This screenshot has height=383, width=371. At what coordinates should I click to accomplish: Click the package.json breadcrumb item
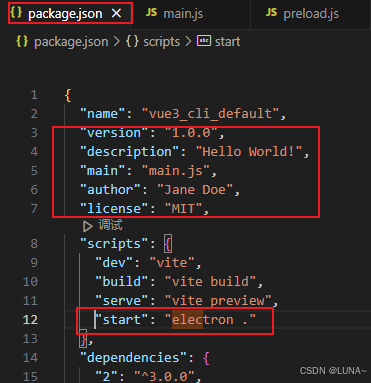(71, 42)
